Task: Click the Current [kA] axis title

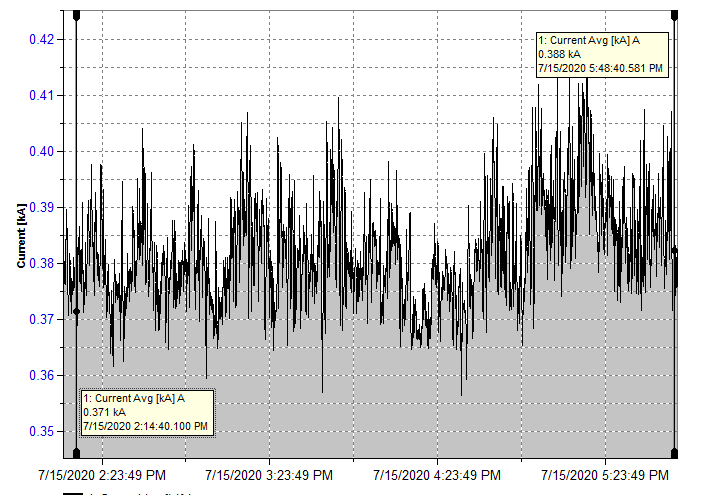Action: 21,235
